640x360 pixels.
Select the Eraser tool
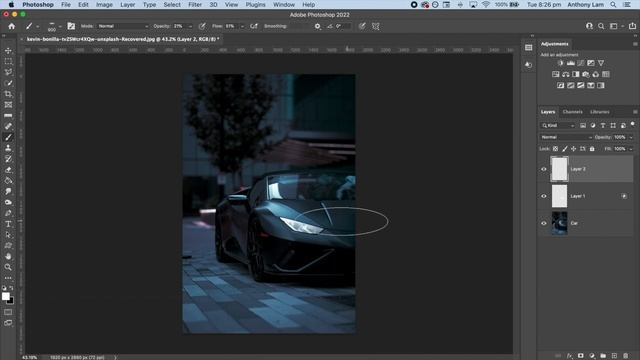(8, 170)
